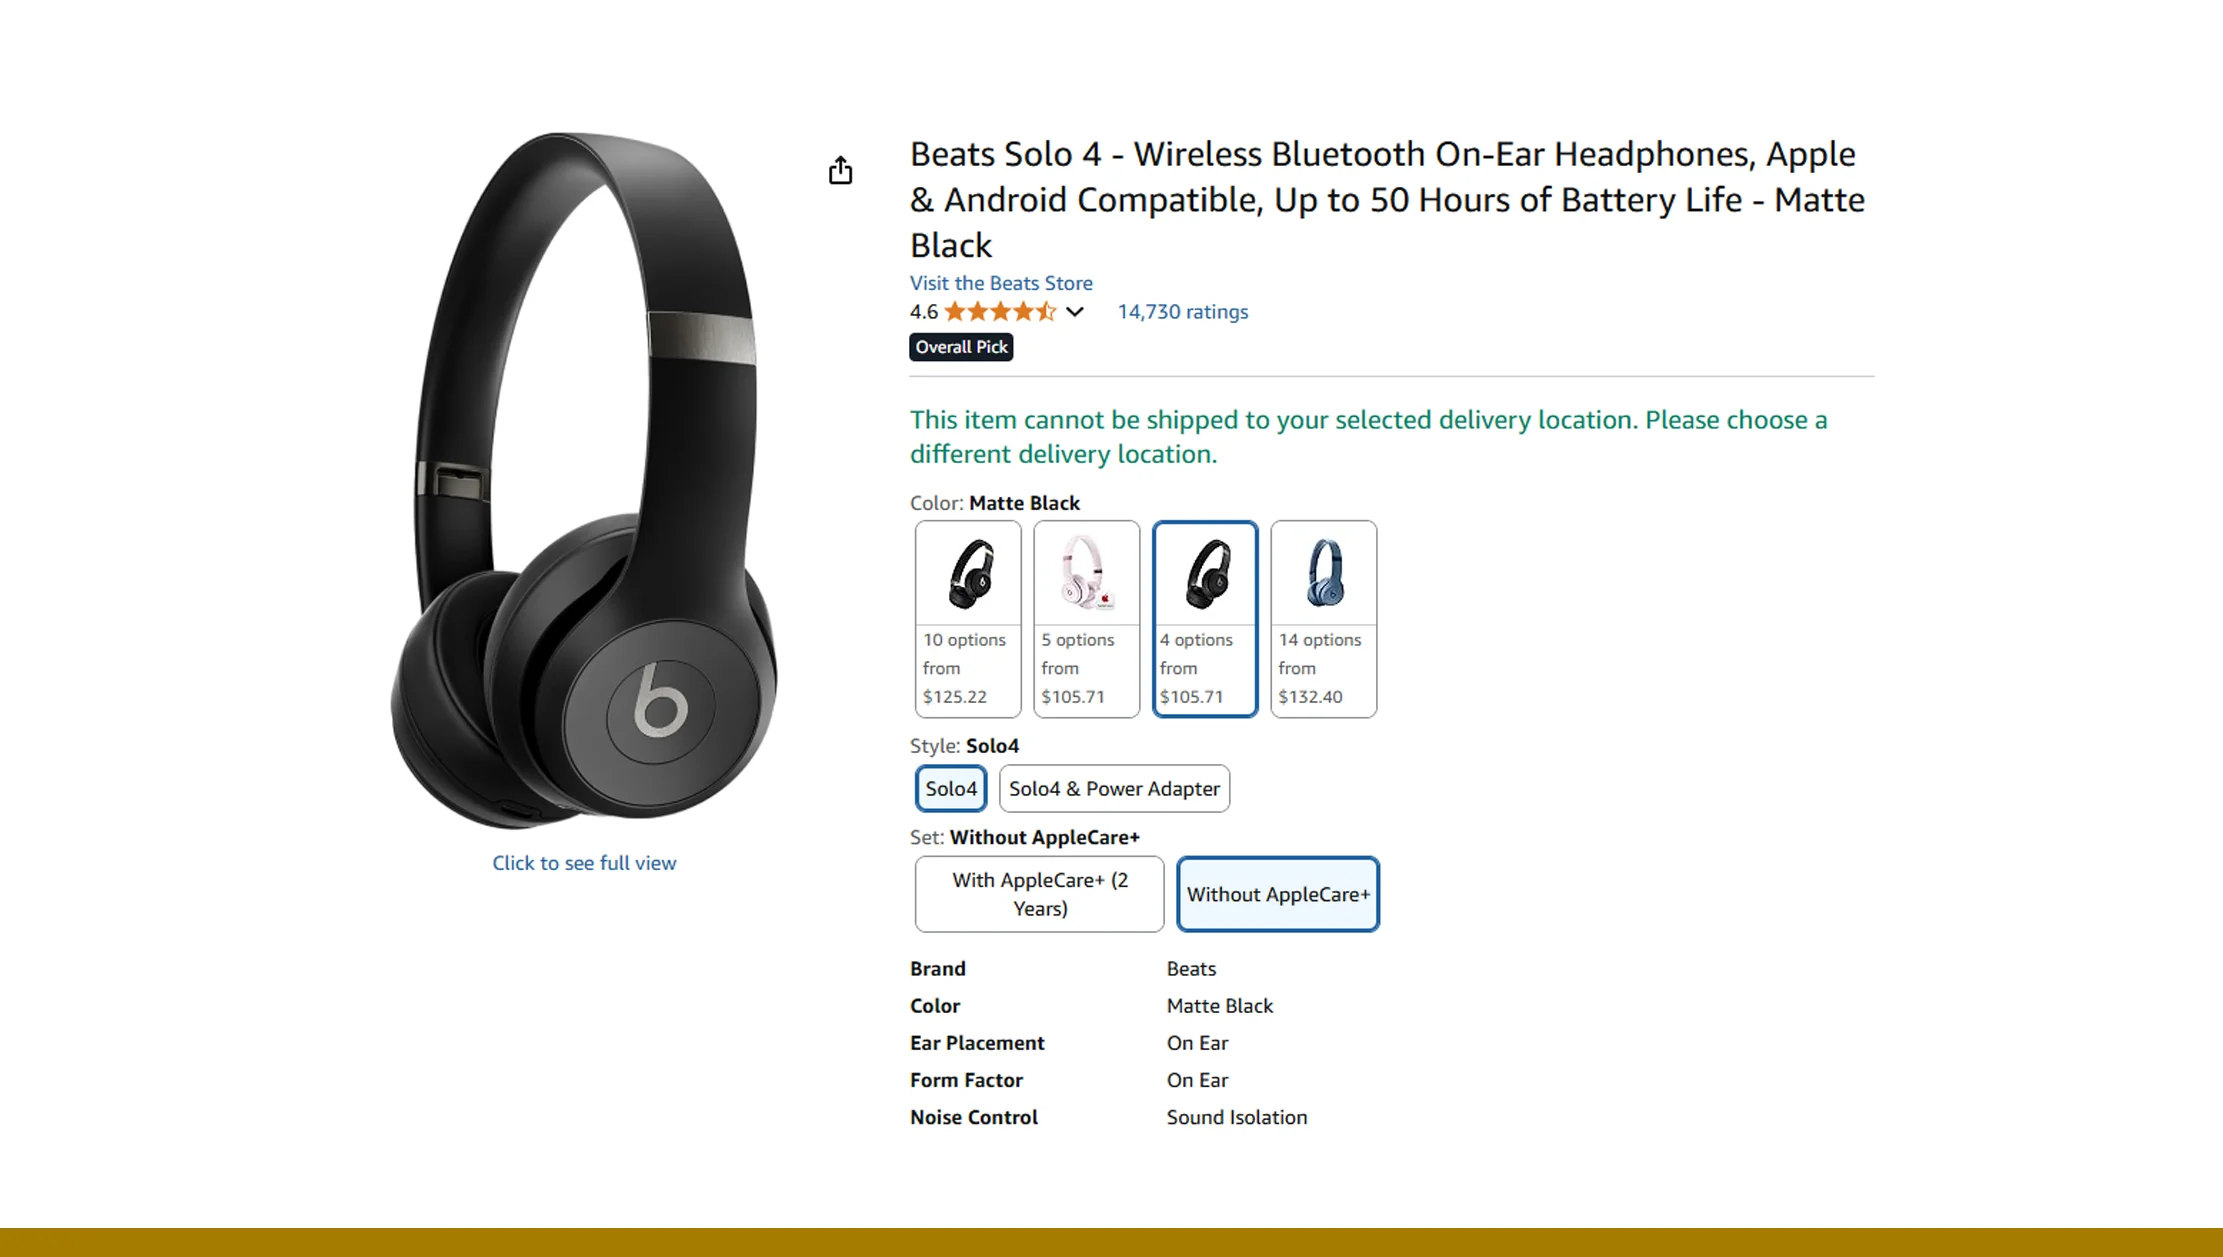Image resolution: width=2223 pixels, height=1257 pixels.
Task: Pick the blue headphones color from $132.40
Action: [1323, 618]
